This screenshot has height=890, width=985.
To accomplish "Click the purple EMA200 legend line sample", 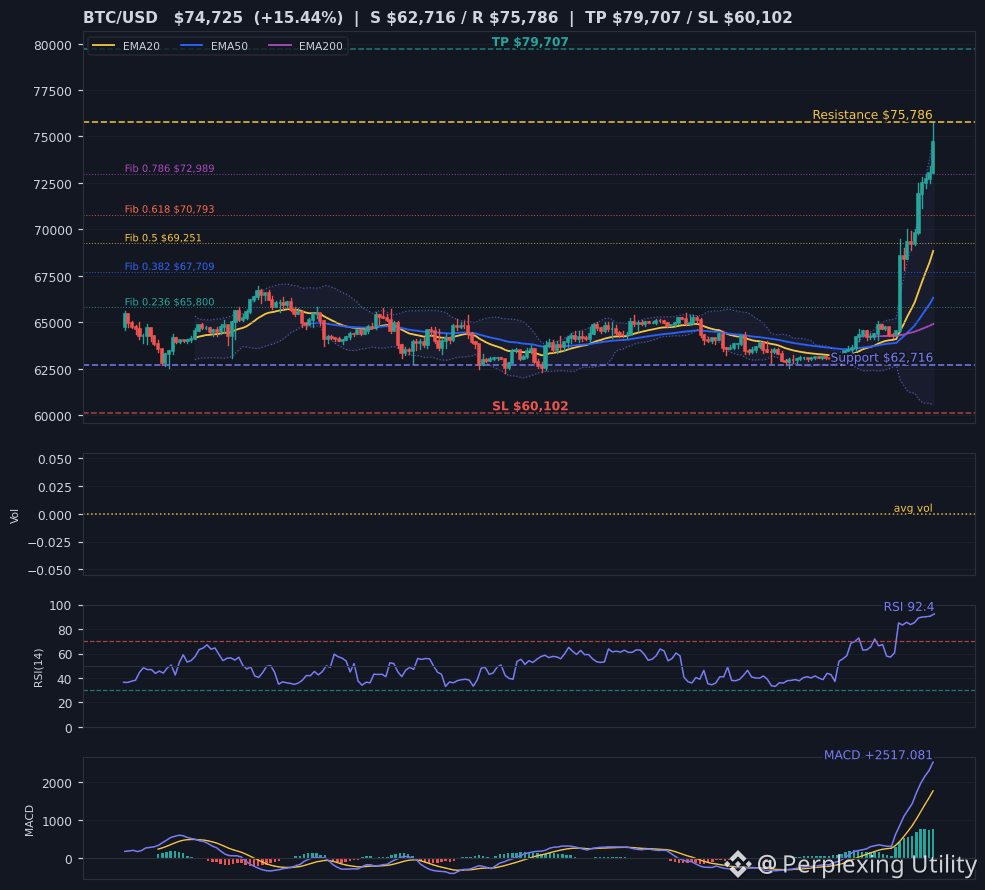I will click(280, 46).
